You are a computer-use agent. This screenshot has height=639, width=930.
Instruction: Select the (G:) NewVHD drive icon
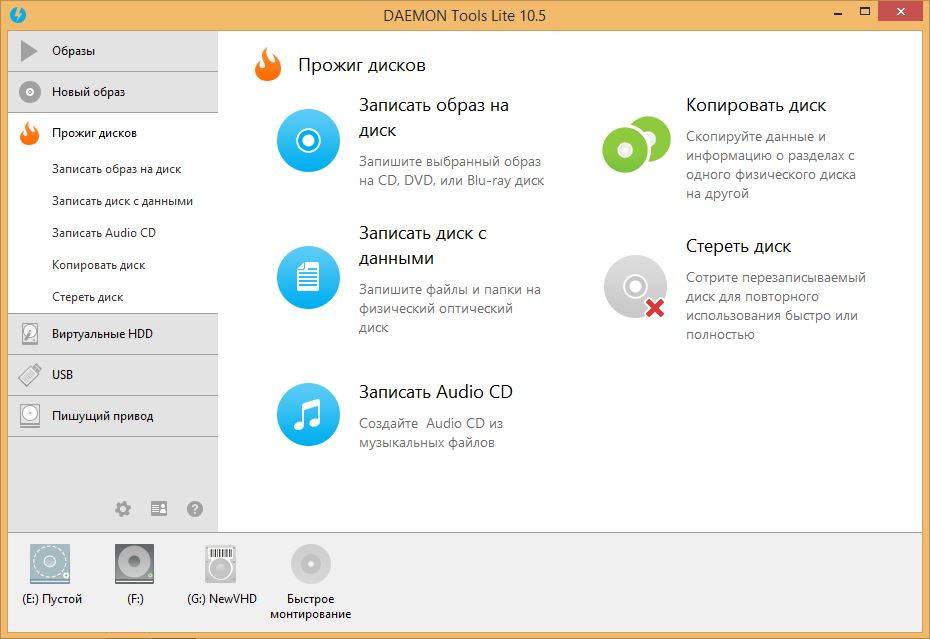(x=221, y=564)
